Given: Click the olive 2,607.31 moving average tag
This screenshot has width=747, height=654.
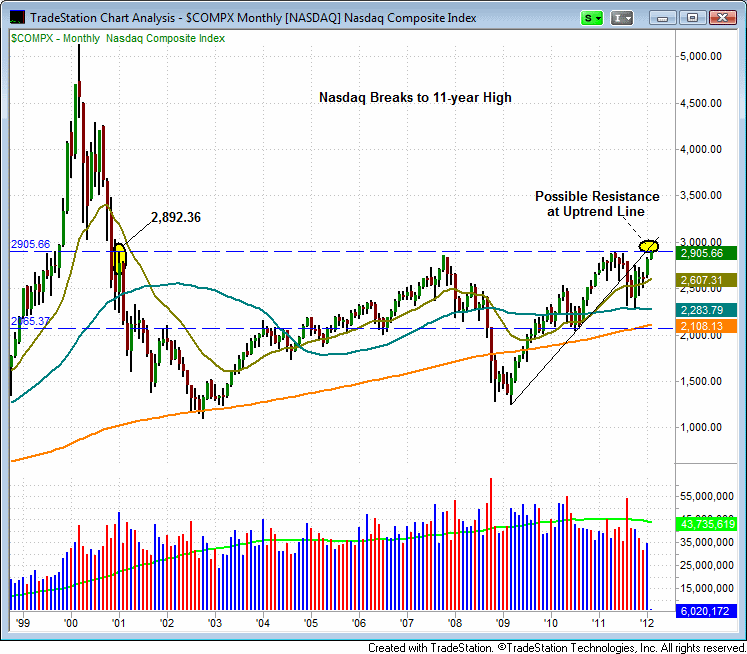Looking at the screenshot, I should 707,281.
